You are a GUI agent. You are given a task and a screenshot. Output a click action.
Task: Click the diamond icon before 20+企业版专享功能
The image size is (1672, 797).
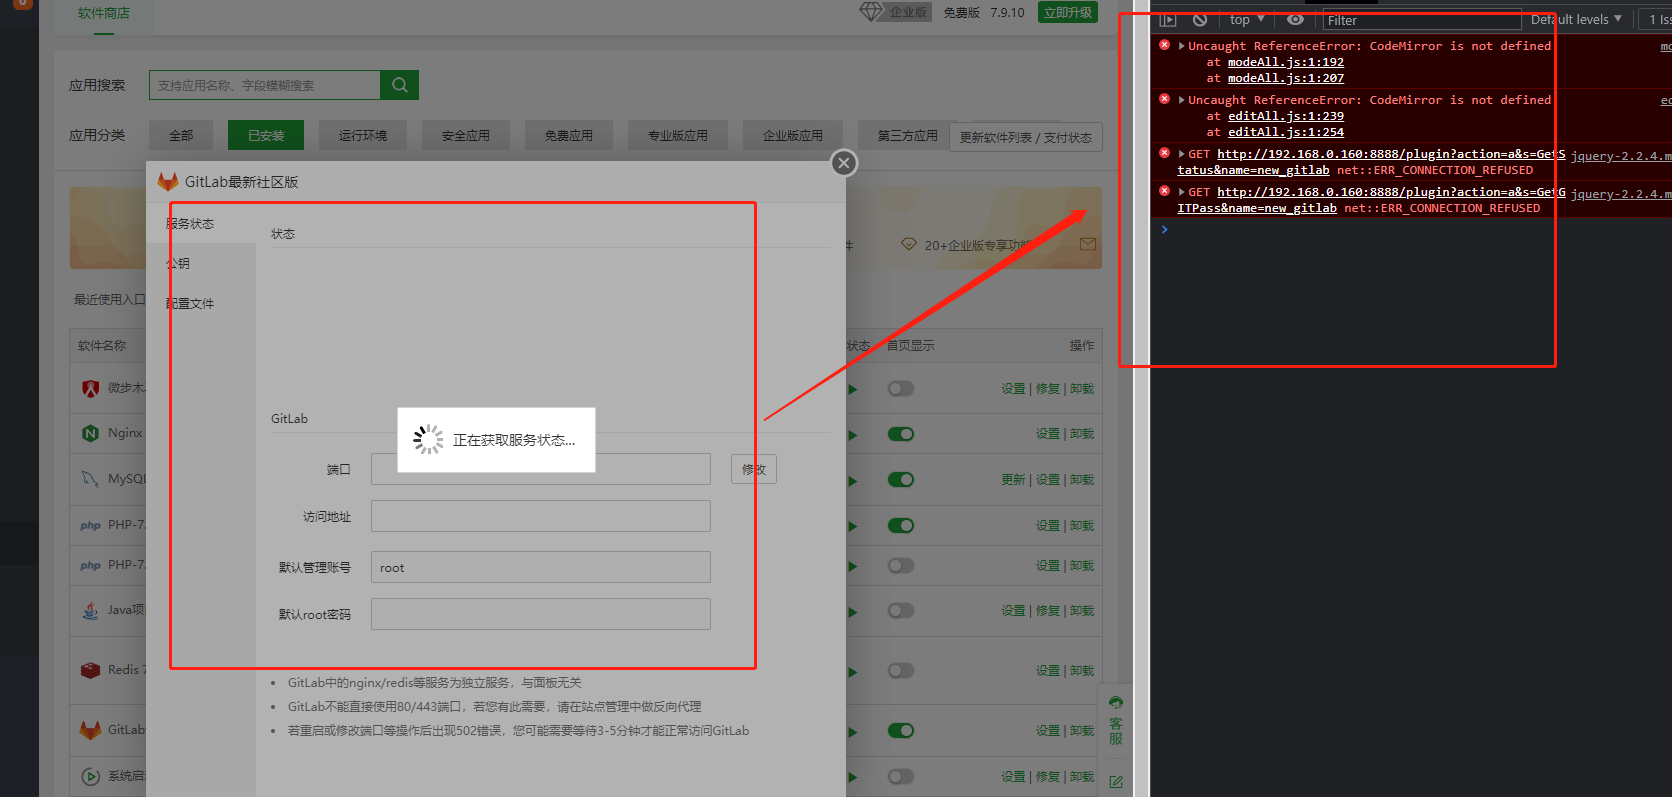pyautogui.click(x=908, y=244)
